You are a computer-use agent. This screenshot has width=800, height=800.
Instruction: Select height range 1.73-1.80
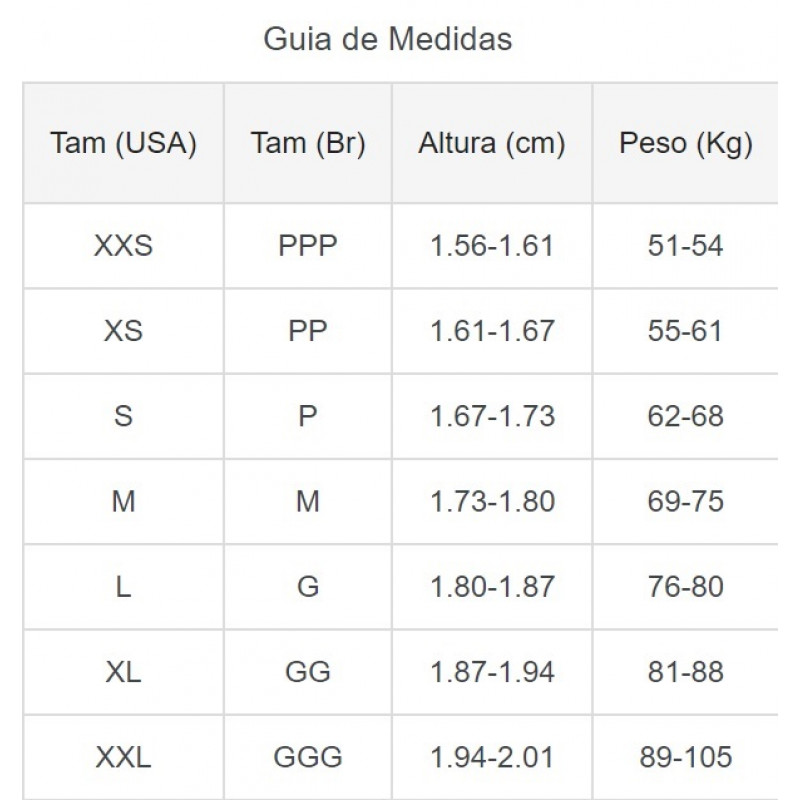[492, 501]
